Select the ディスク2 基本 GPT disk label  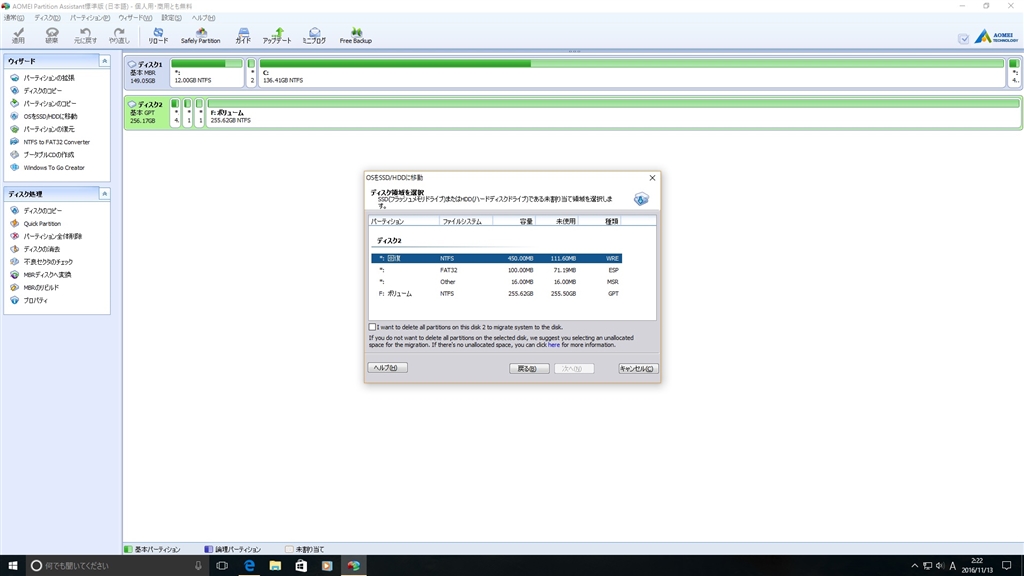(146, 112)
